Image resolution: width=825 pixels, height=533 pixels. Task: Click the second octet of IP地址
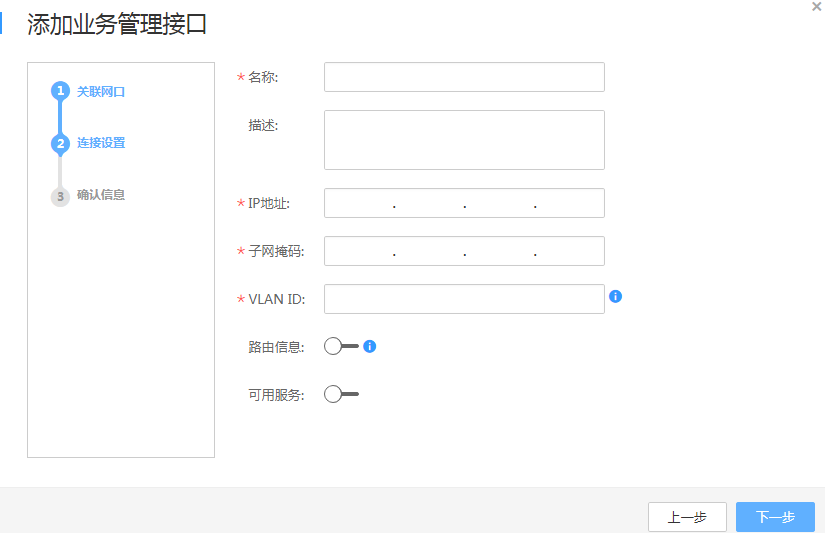click(x=429, y=203)
